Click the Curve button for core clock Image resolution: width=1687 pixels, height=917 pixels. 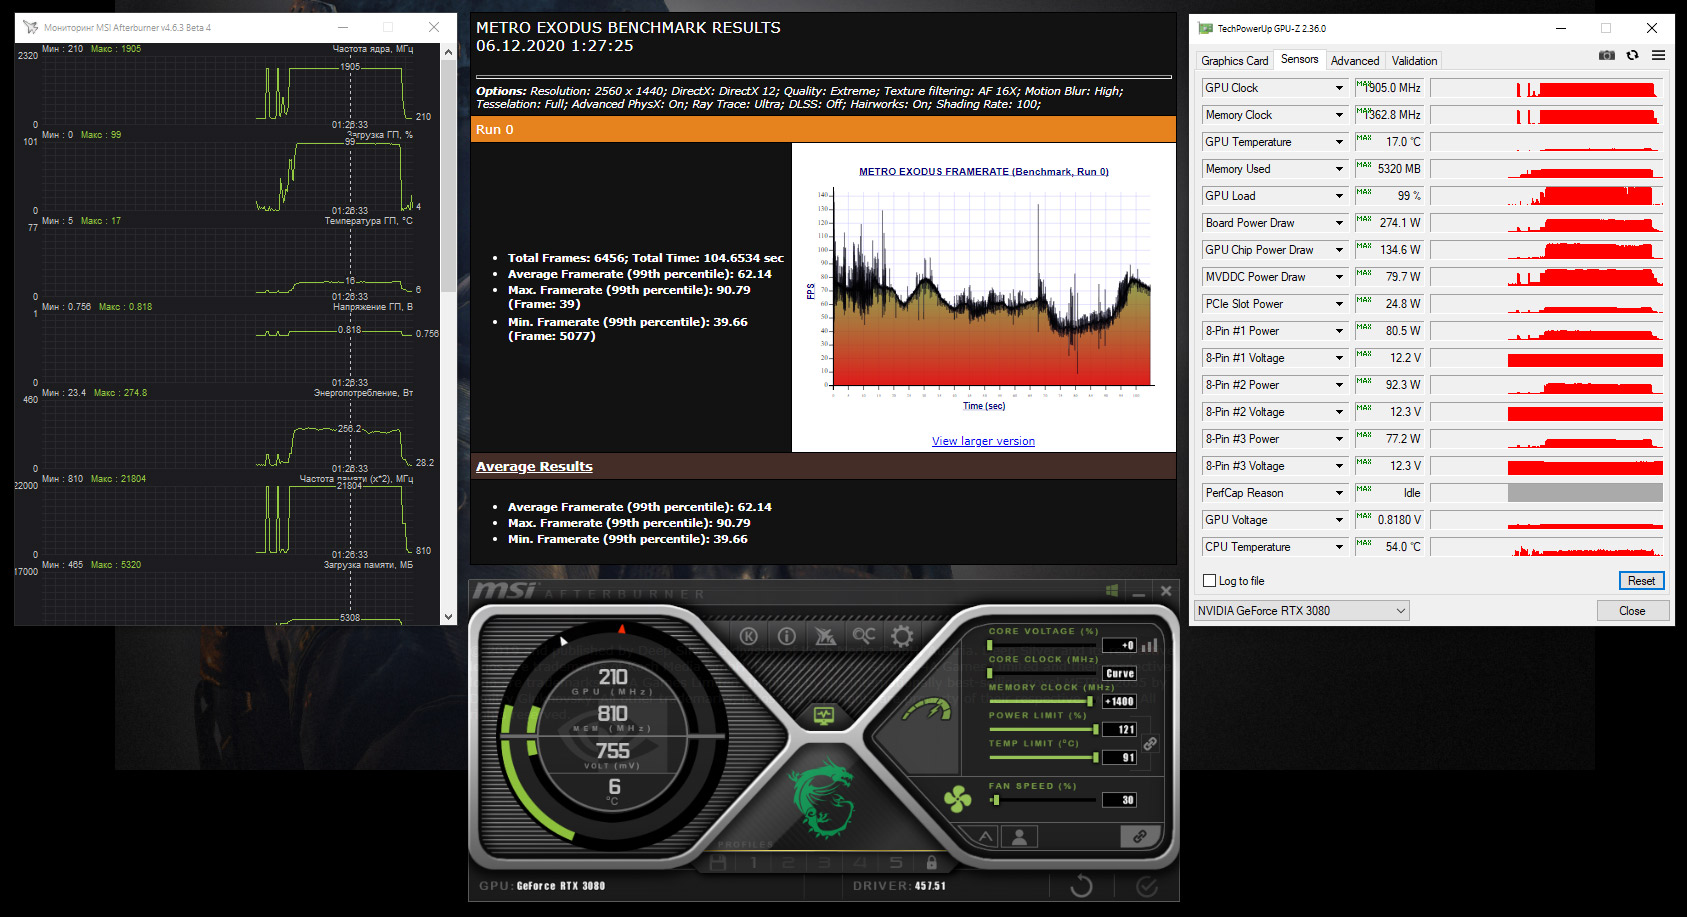click(x=1120, y=674)
